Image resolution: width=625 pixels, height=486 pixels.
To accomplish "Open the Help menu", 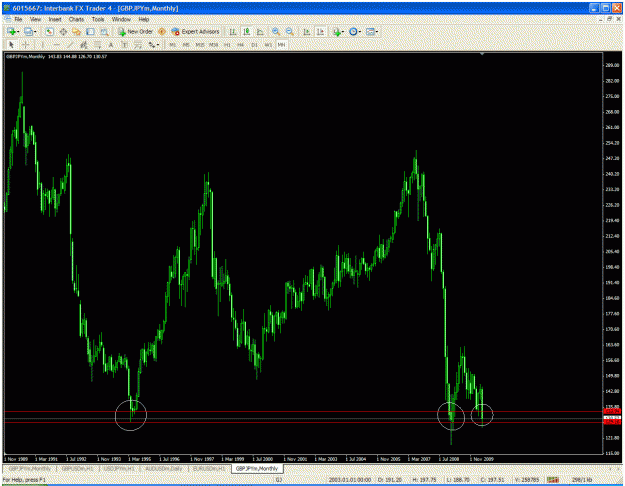I will click(x=143, y=19).
